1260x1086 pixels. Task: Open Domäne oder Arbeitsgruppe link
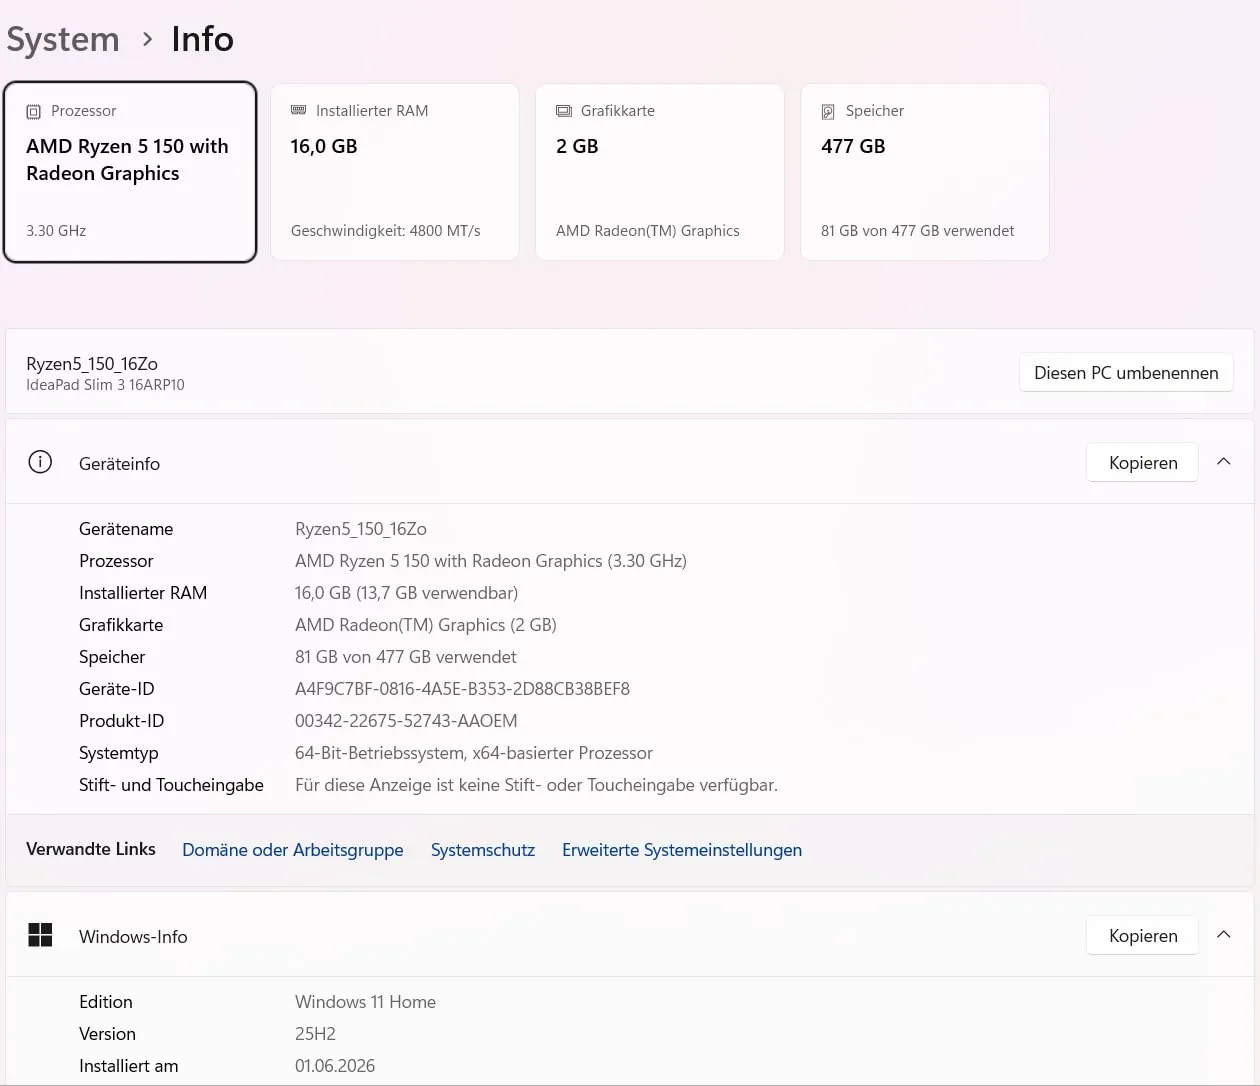coord(293,850)
